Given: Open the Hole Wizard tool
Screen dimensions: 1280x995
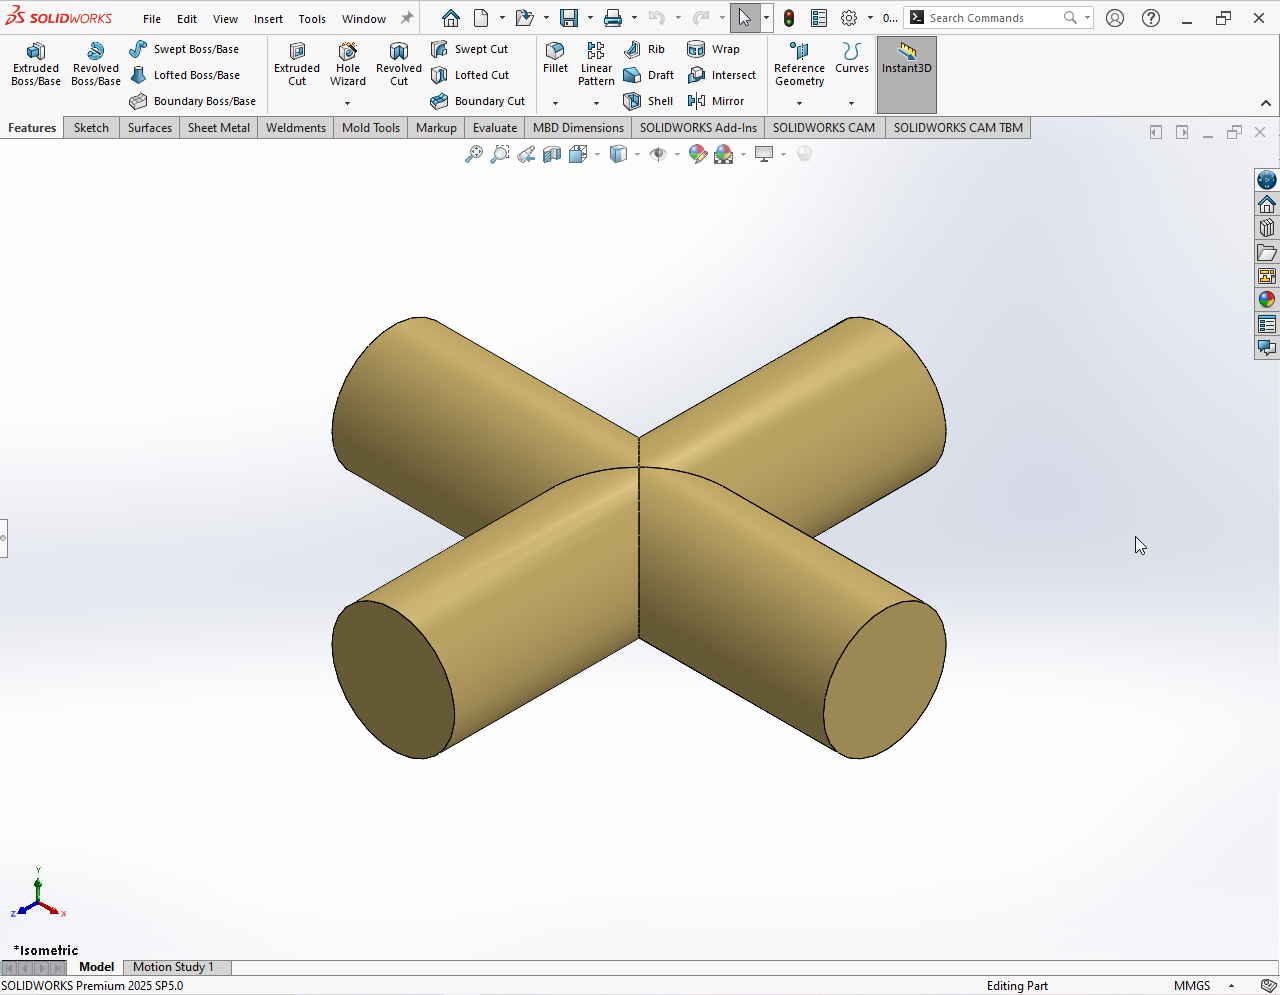Looking at the screenshot, I should (x=348, y=65).
